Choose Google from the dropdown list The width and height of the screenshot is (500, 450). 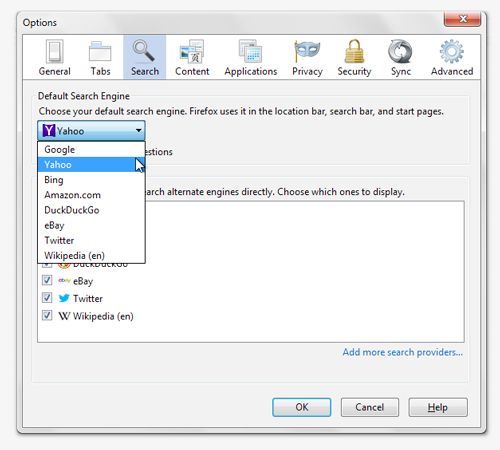[91, 149]
